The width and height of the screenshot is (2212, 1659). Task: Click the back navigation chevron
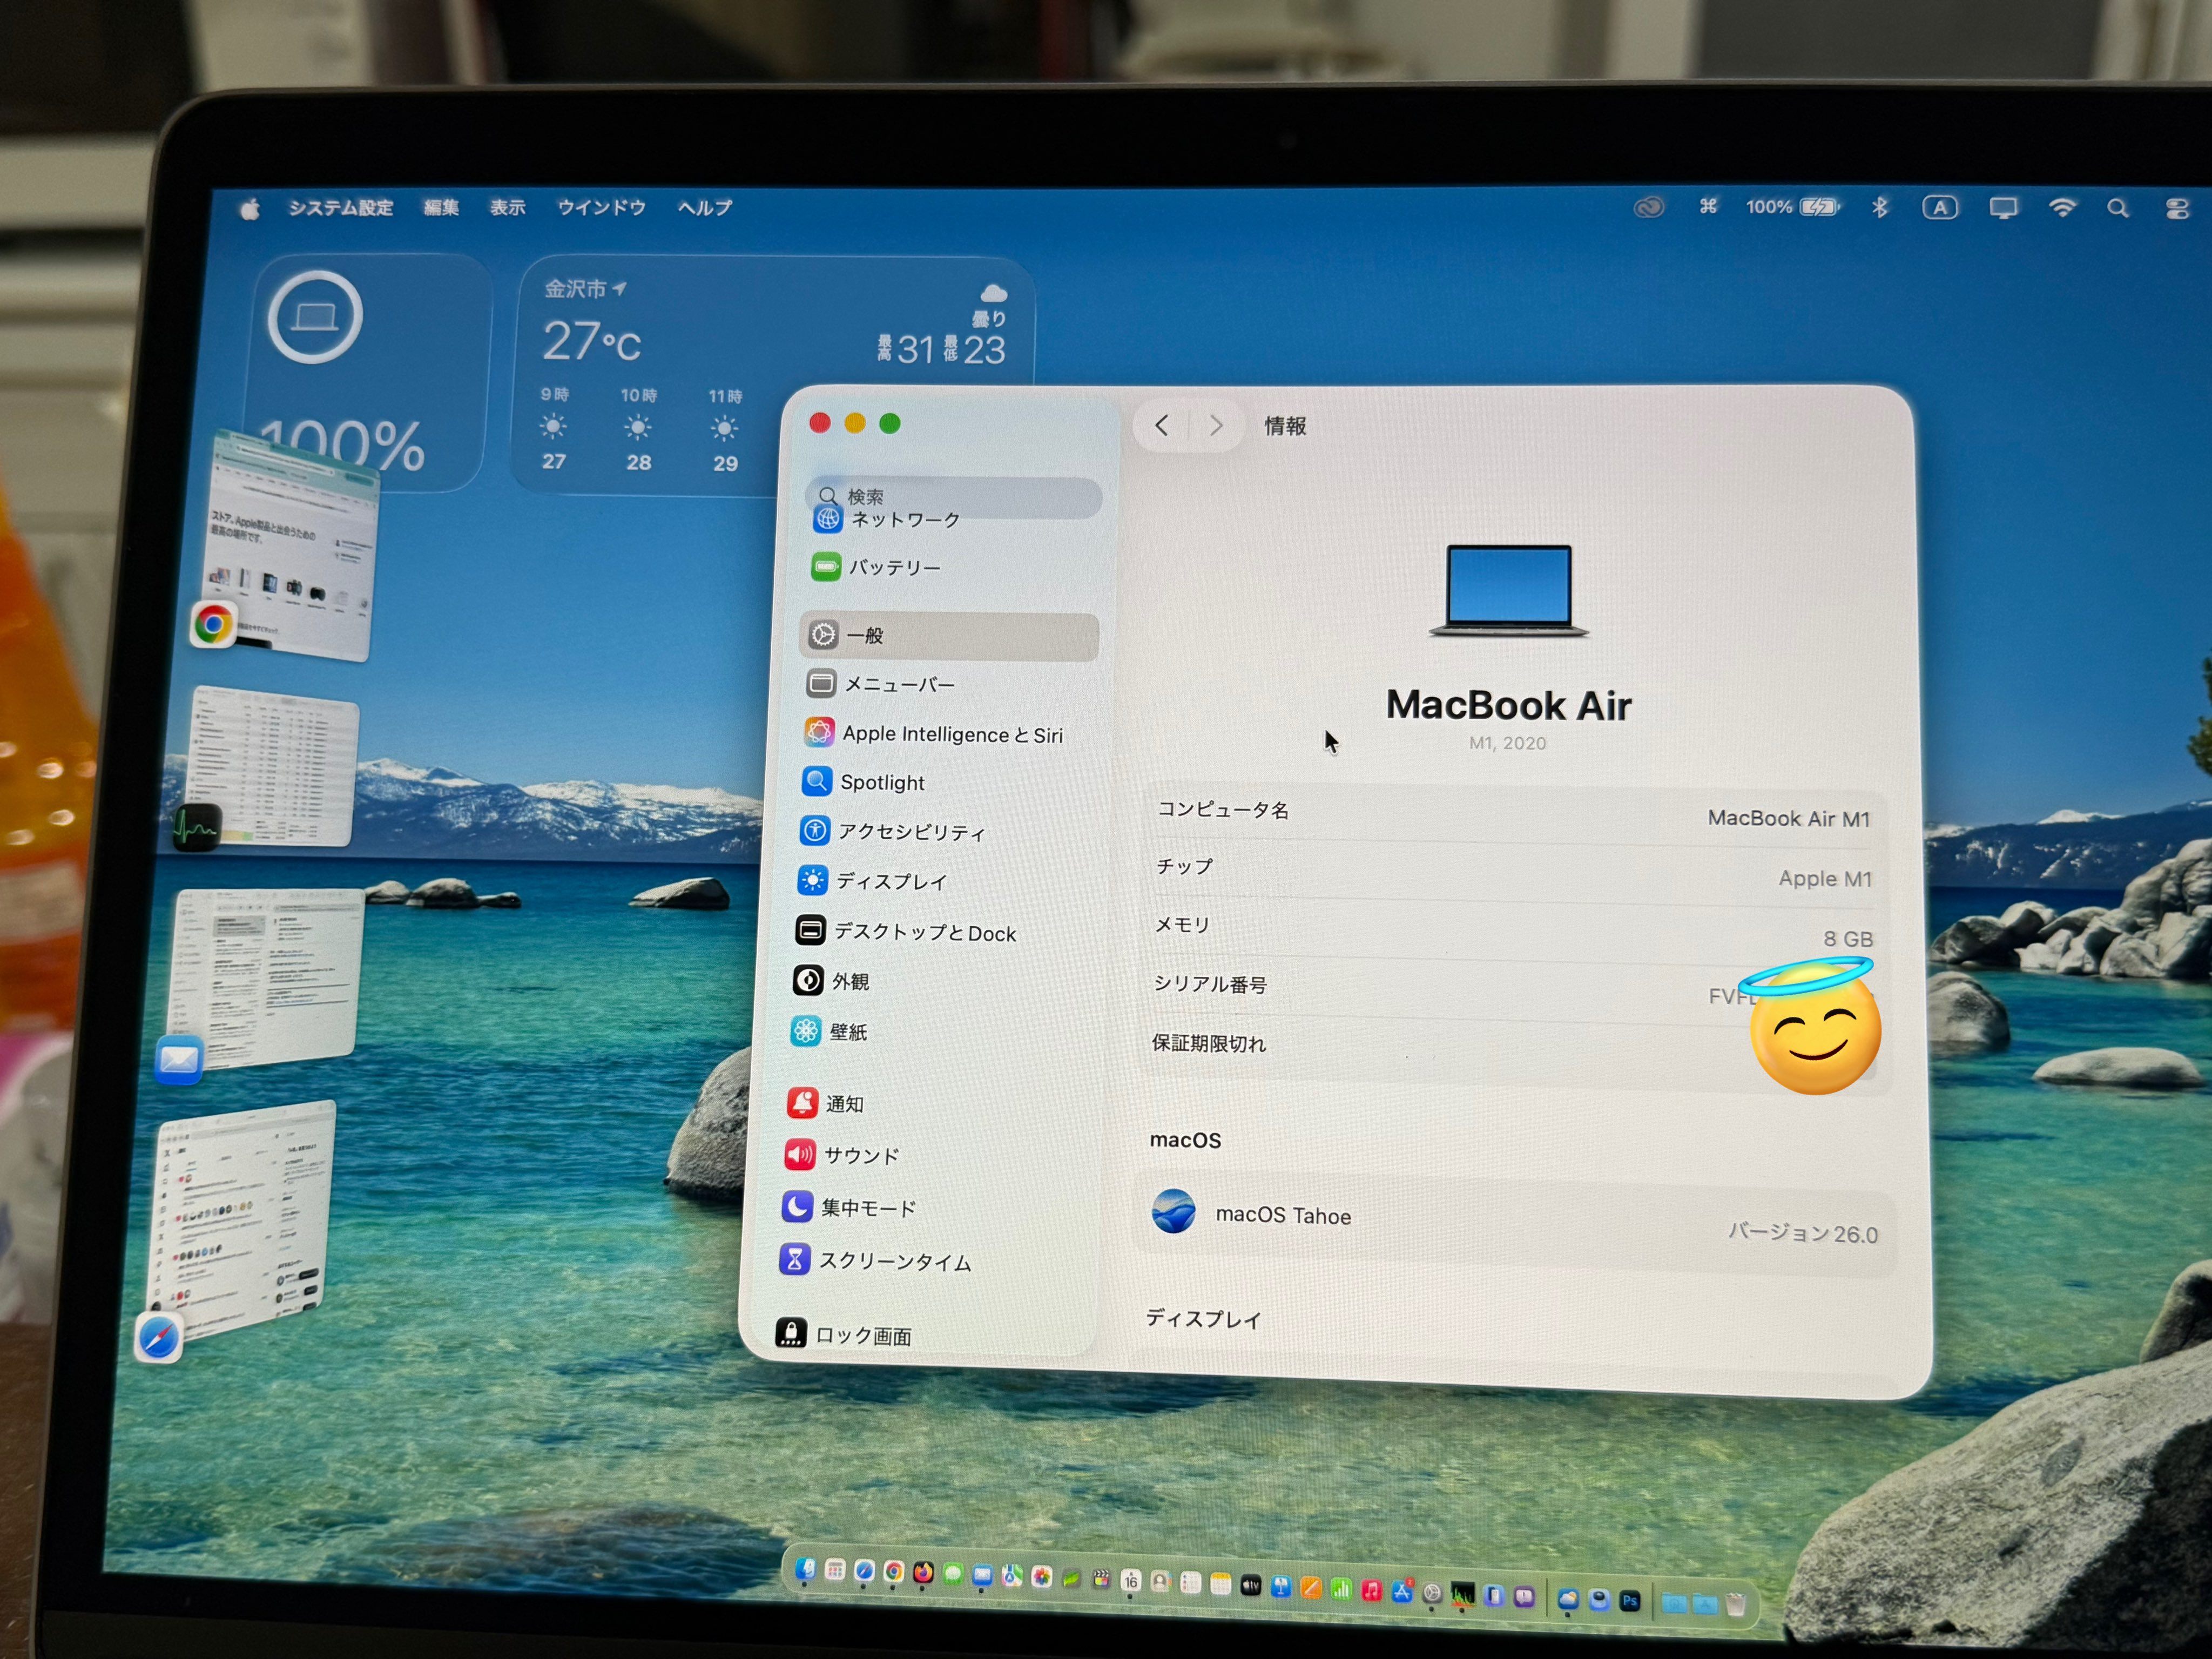(x=1161, y=426)
